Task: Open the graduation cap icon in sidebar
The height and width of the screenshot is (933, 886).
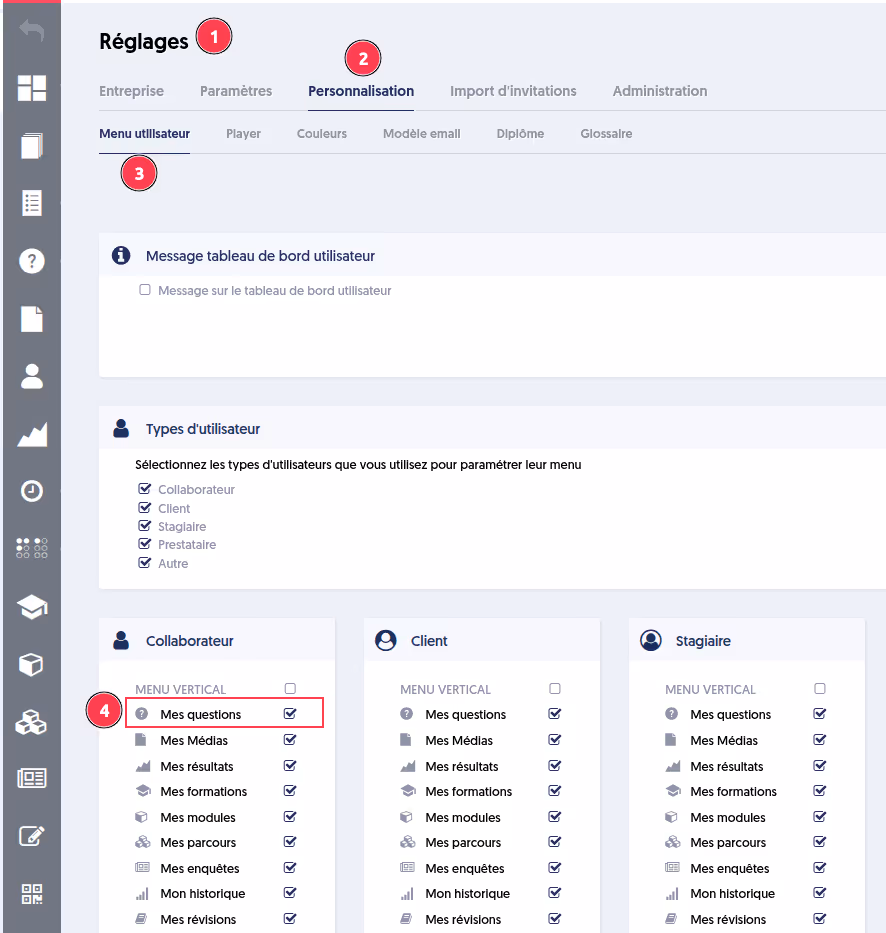Action: (x=32, y=607)
